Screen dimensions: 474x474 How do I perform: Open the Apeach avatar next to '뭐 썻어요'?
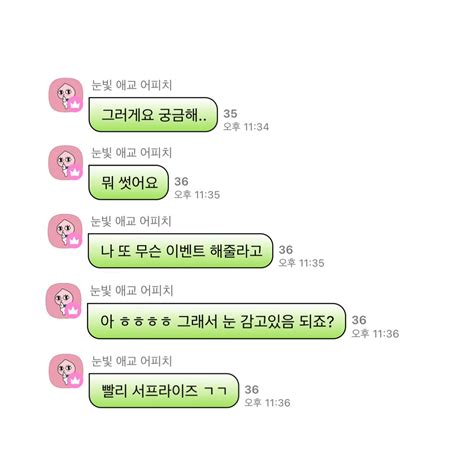click(x=66, y=163)
